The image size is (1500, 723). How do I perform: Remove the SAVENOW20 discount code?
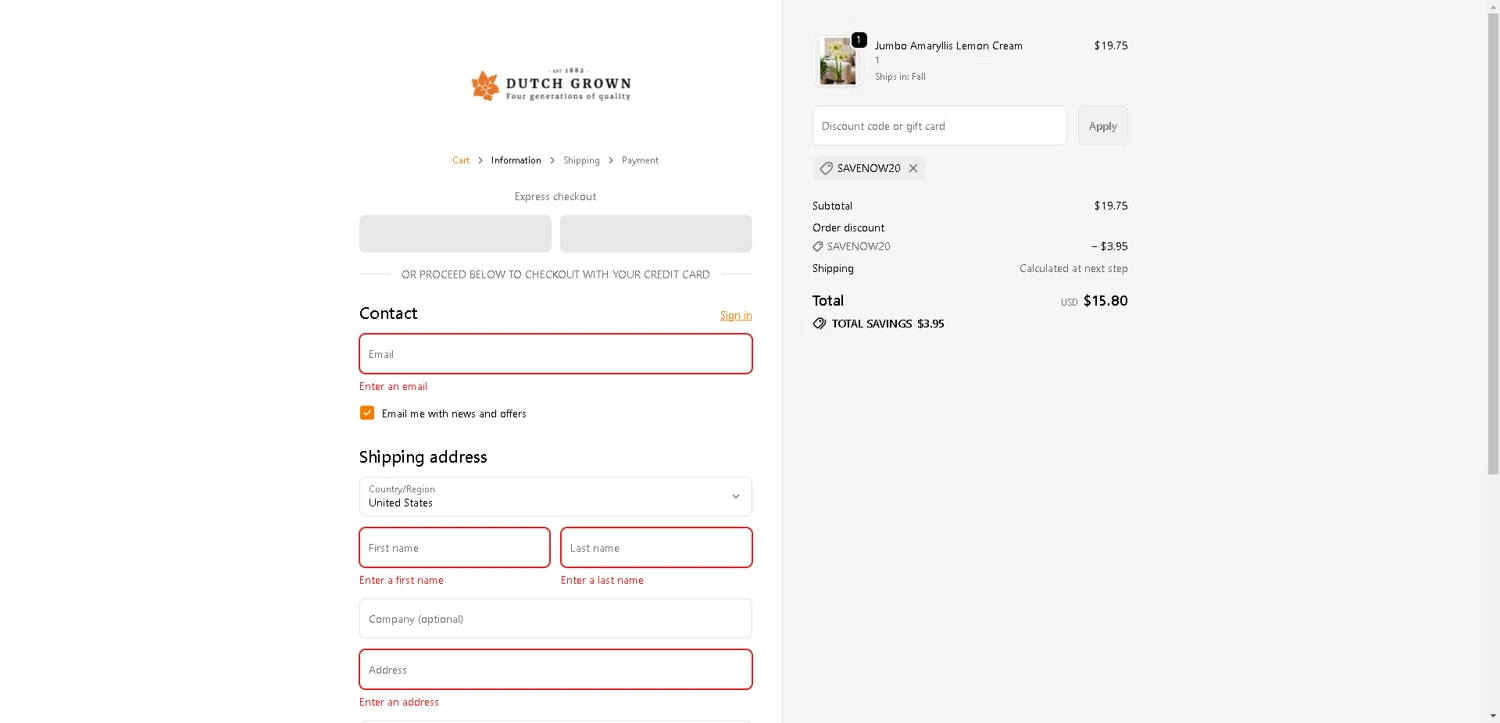(x=913, y=168)
